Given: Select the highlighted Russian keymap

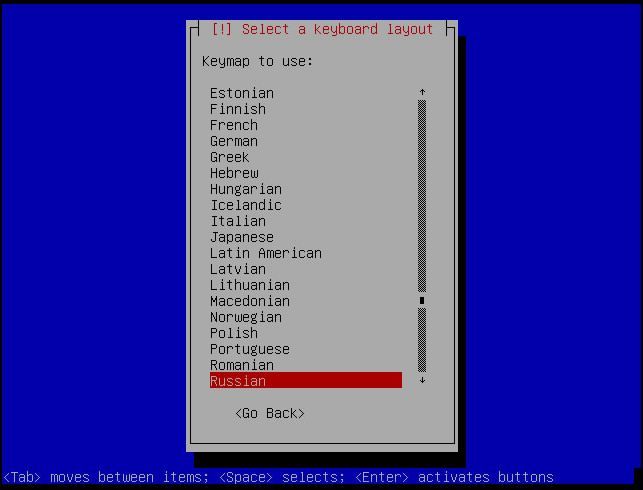Looking at the screenshot, I should pos(238,381).
